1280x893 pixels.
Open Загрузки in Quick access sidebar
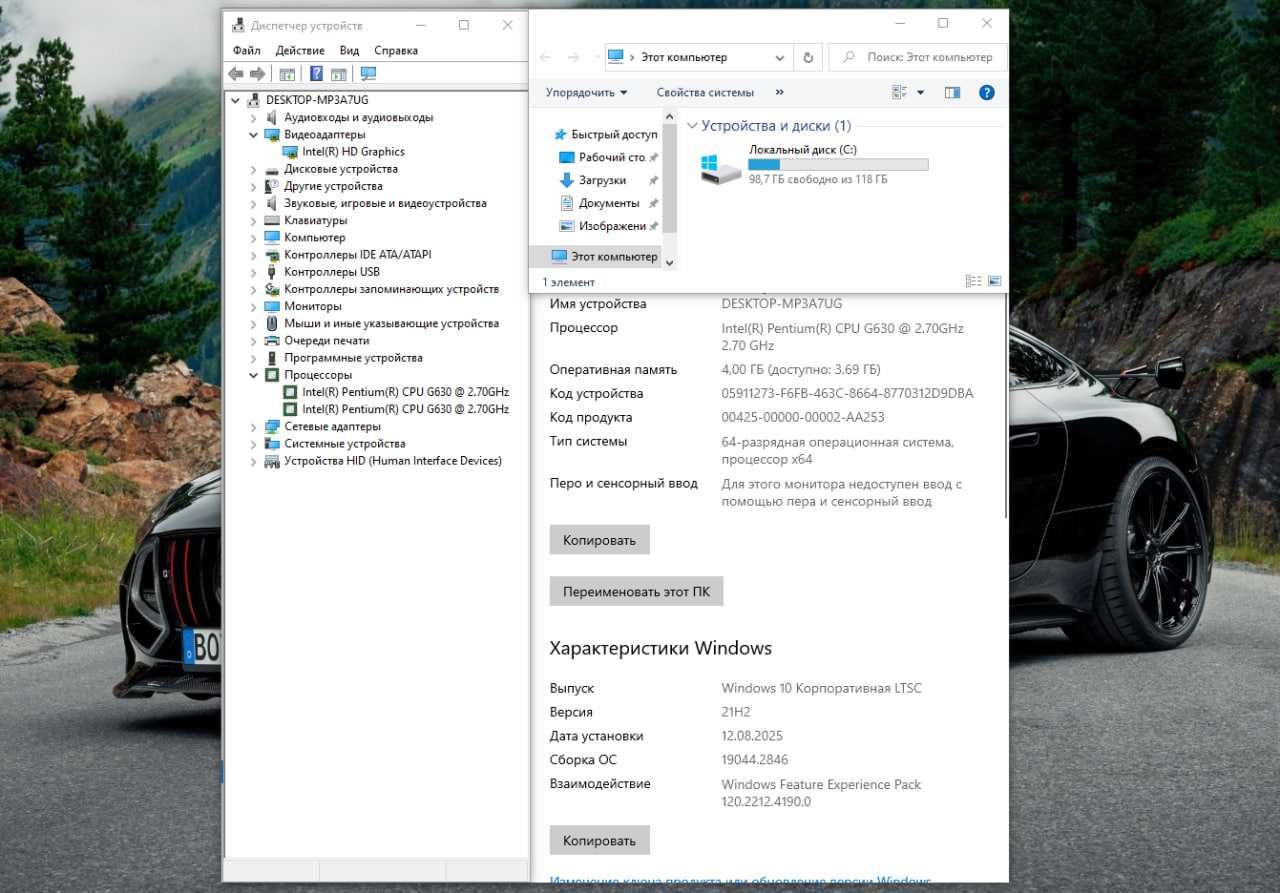(x=602, y=180)
